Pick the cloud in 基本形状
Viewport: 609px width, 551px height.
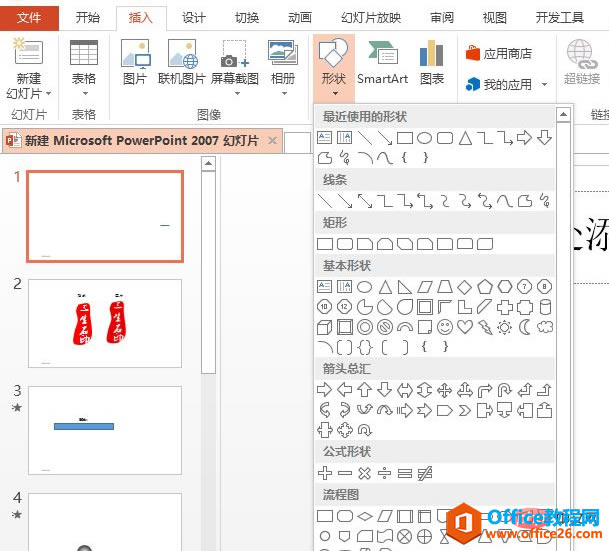(545, 327)
